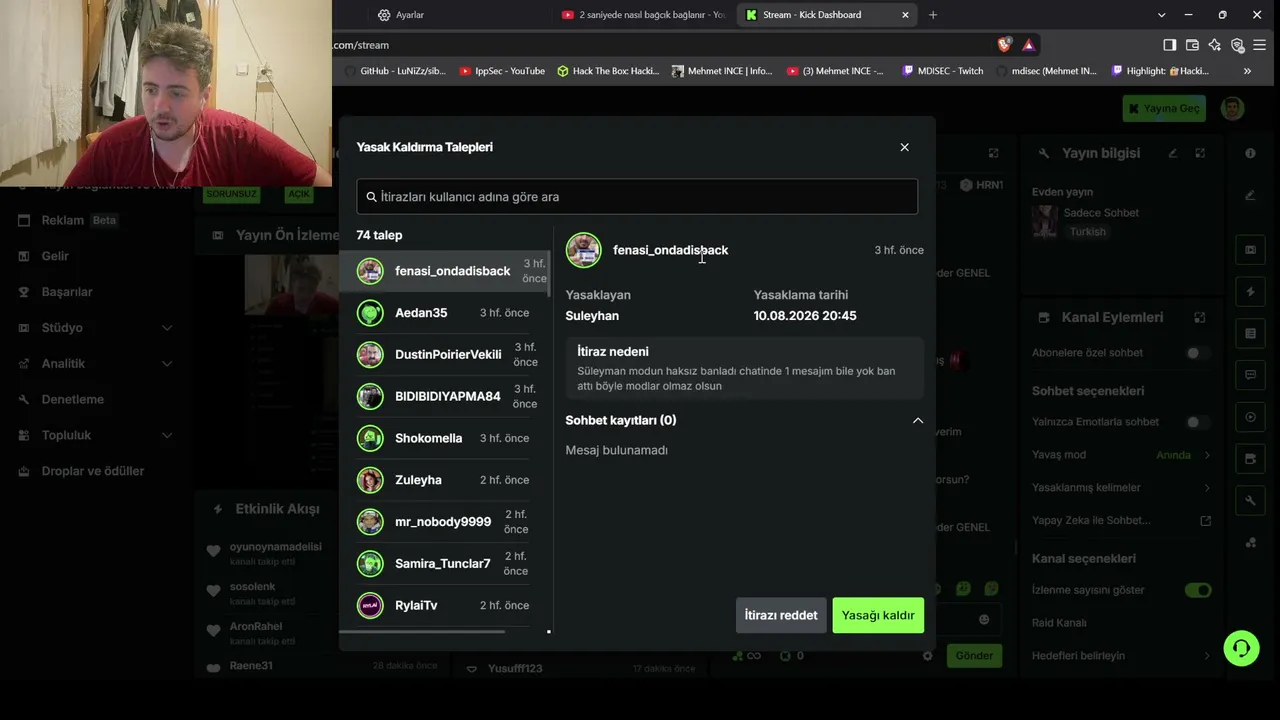Open the info icon in right rail
1280x720 pixels.
1250,153
